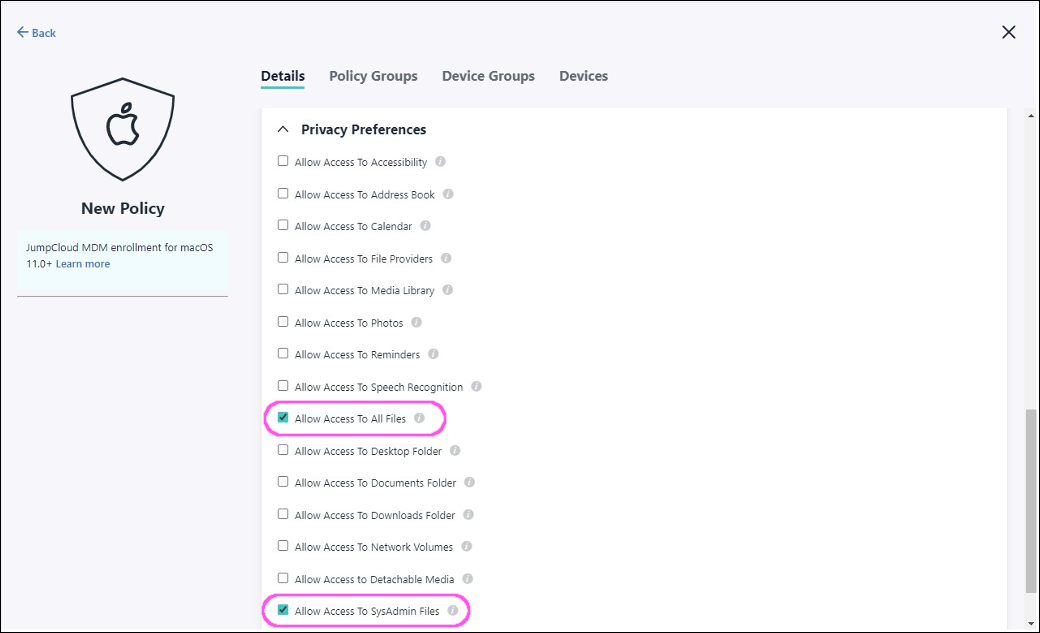
Task: Enable Allow Access To Desktop Folder
Action: coord(283,450)
